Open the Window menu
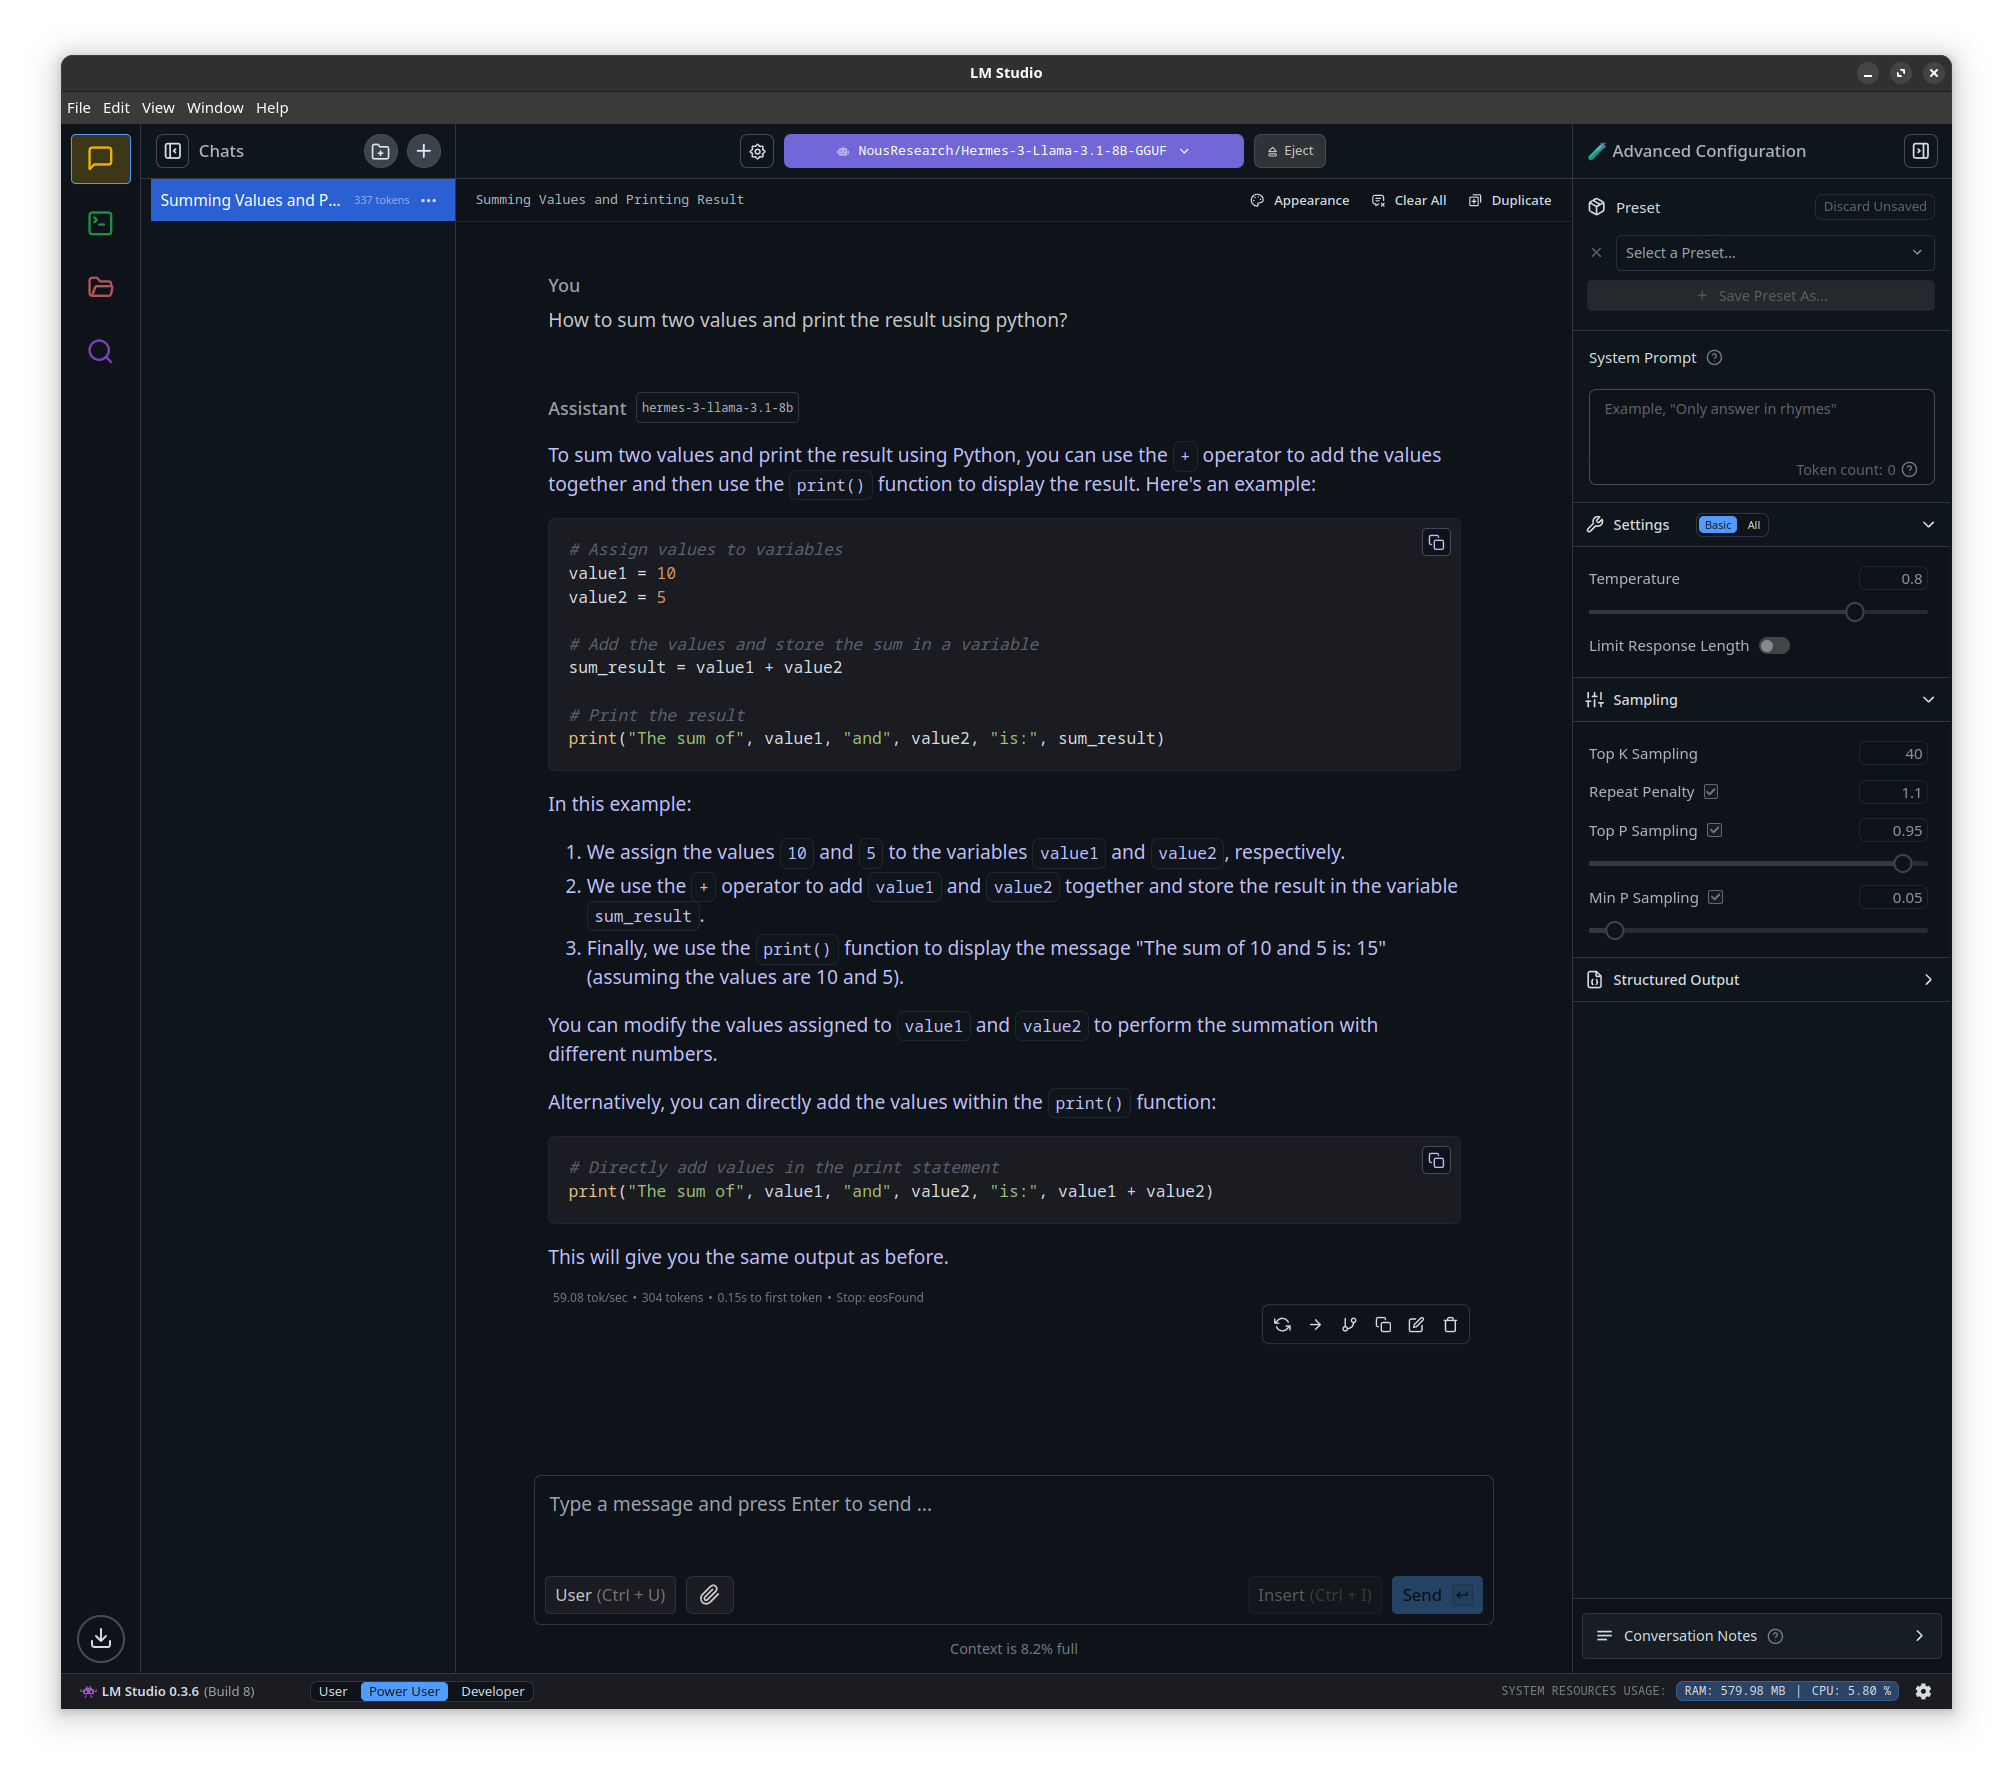The height and width of the screenshot is (1776, 2013). tap(215, 107)
